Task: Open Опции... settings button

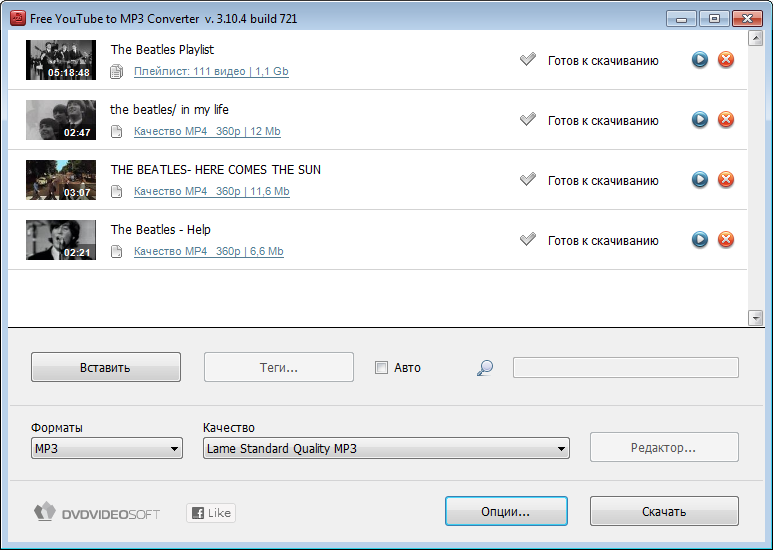Action: [506, 511]
